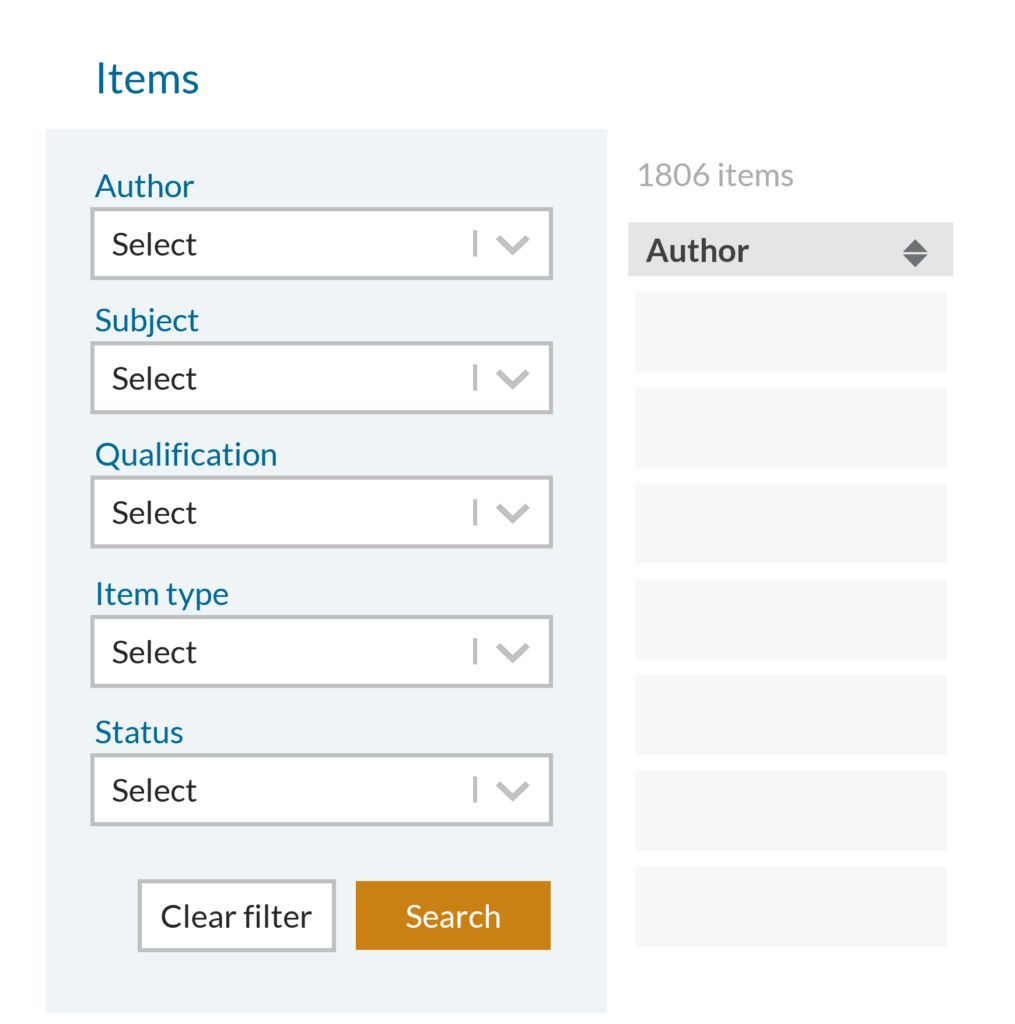Open the Qualification select dropdown

(x=321, y=512)
